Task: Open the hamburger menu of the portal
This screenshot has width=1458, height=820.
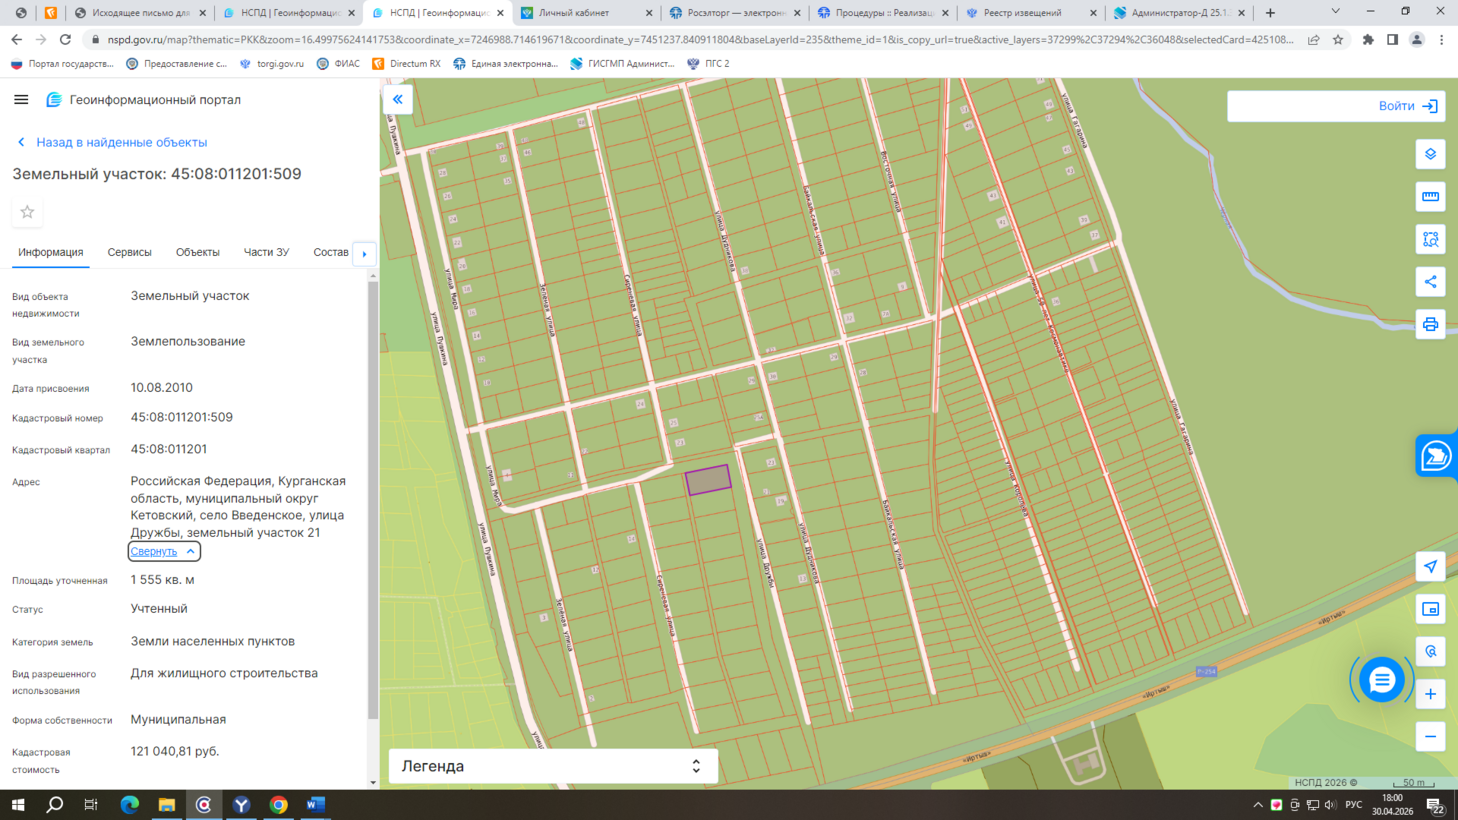Action: point(21,100)
